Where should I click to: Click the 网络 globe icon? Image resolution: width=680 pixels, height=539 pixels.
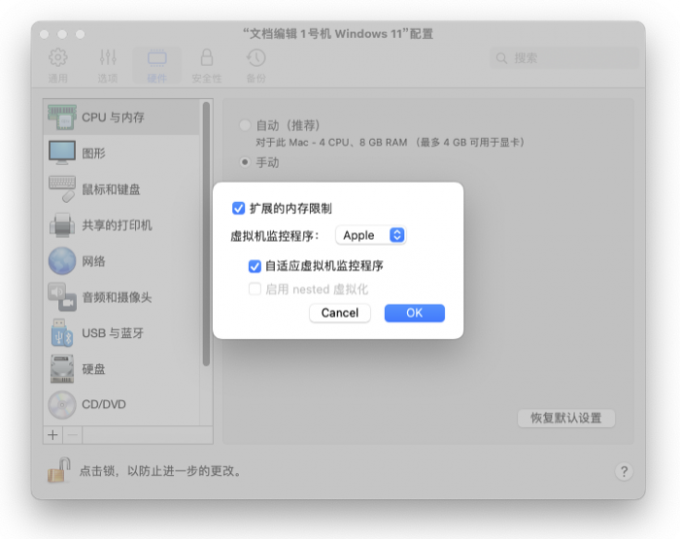[62, 261]
